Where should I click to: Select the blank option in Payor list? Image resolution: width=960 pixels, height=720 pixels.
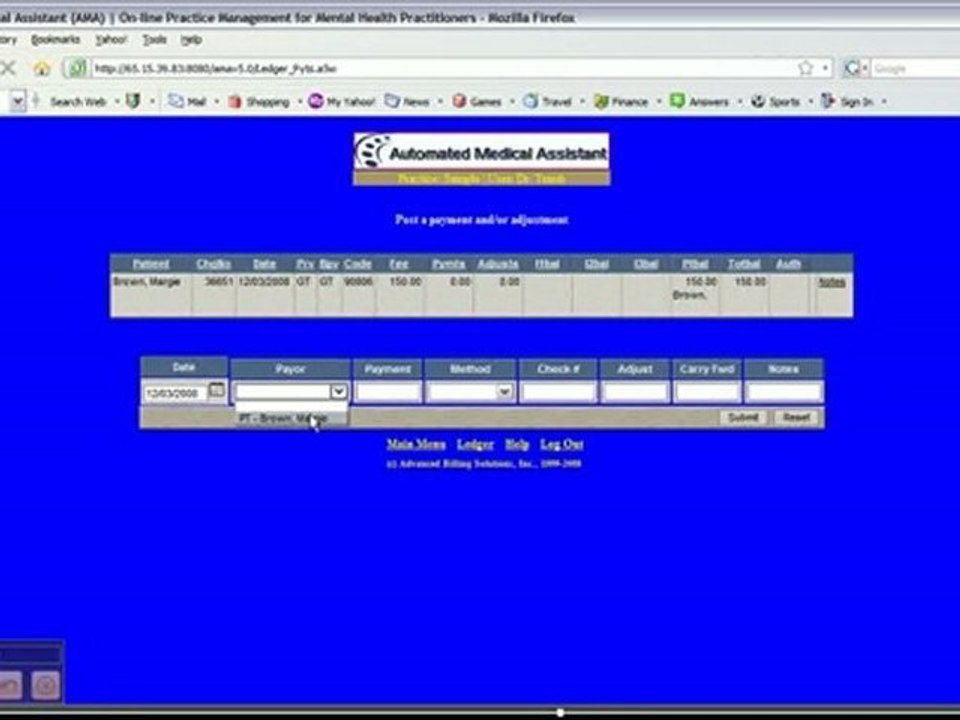291,406
